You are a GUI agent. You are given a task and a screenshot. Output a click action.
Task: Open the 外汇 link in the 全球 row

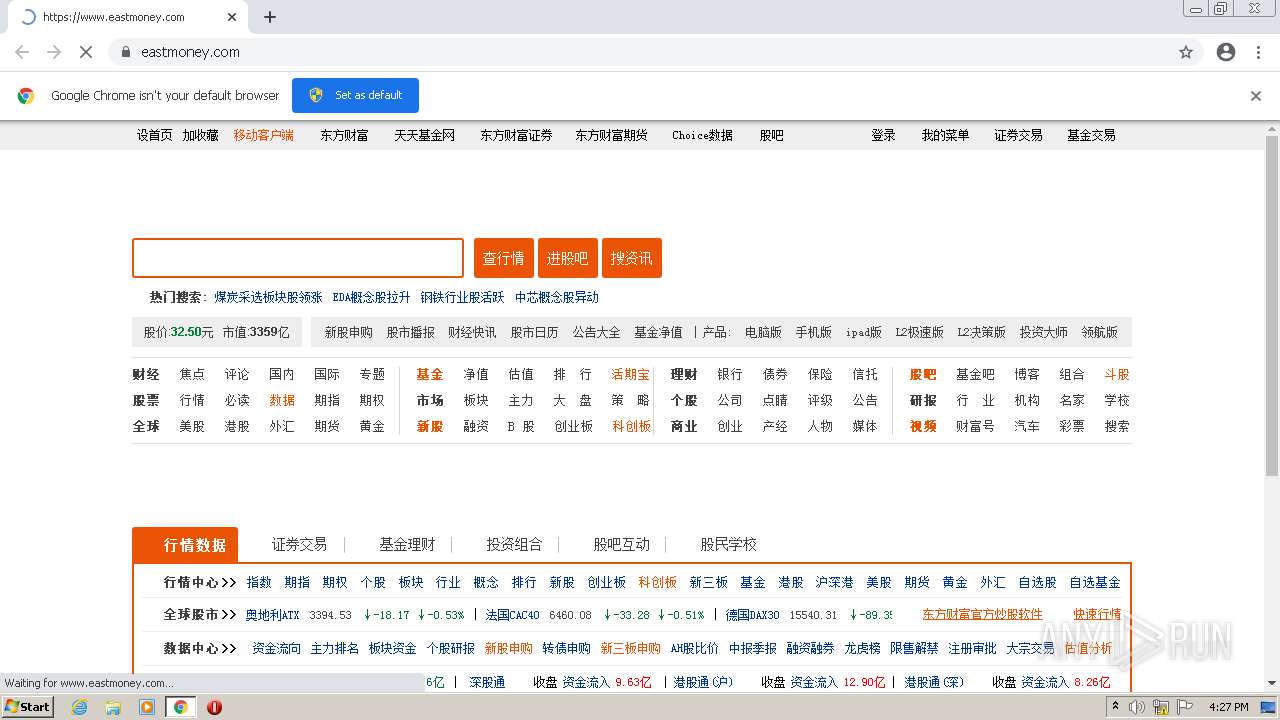pyautogui.click(x=281, y=426)
